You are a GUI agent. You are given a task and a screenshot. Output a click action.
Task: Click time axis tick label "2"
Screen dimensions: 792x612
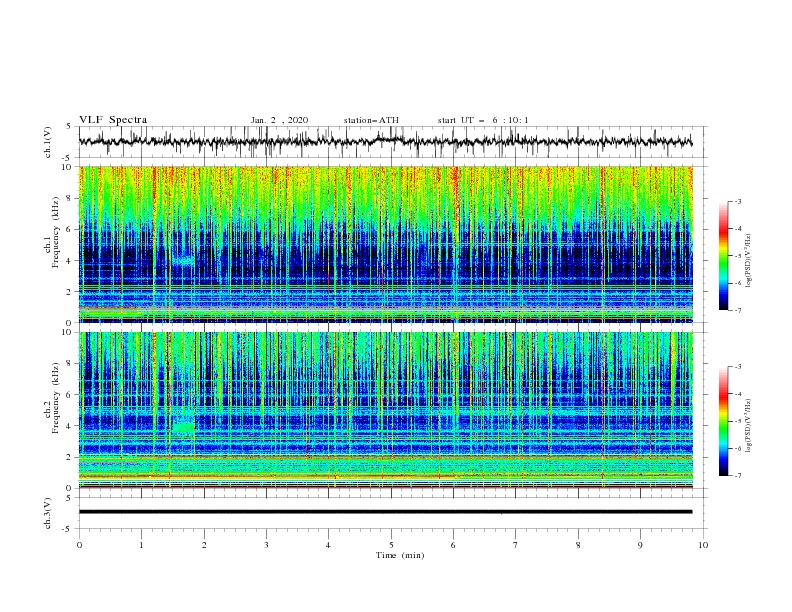204,545
